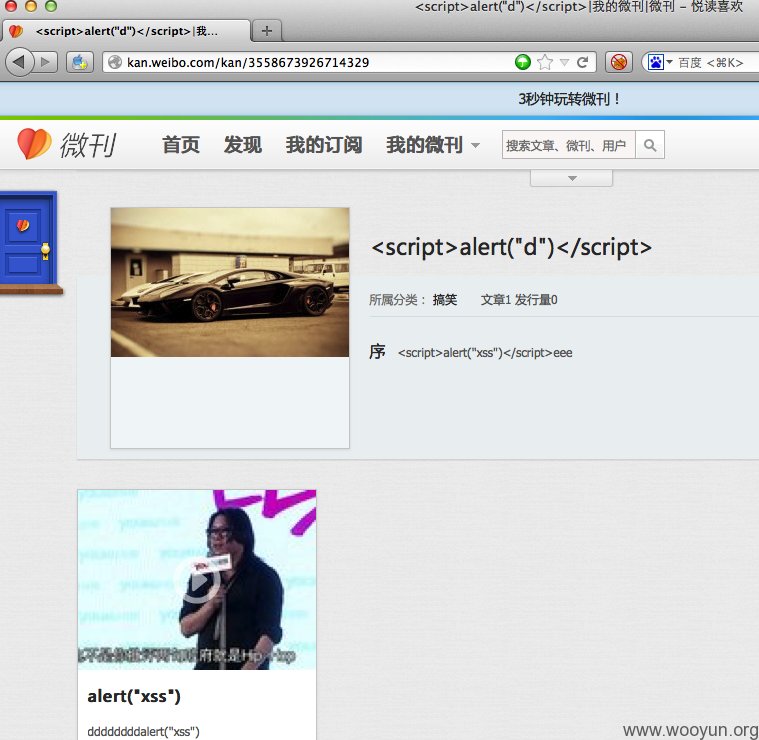Select the tab titled <script>alert("d")</script>
The width and height of the screenshot is (759, 740).
[126, 31]
